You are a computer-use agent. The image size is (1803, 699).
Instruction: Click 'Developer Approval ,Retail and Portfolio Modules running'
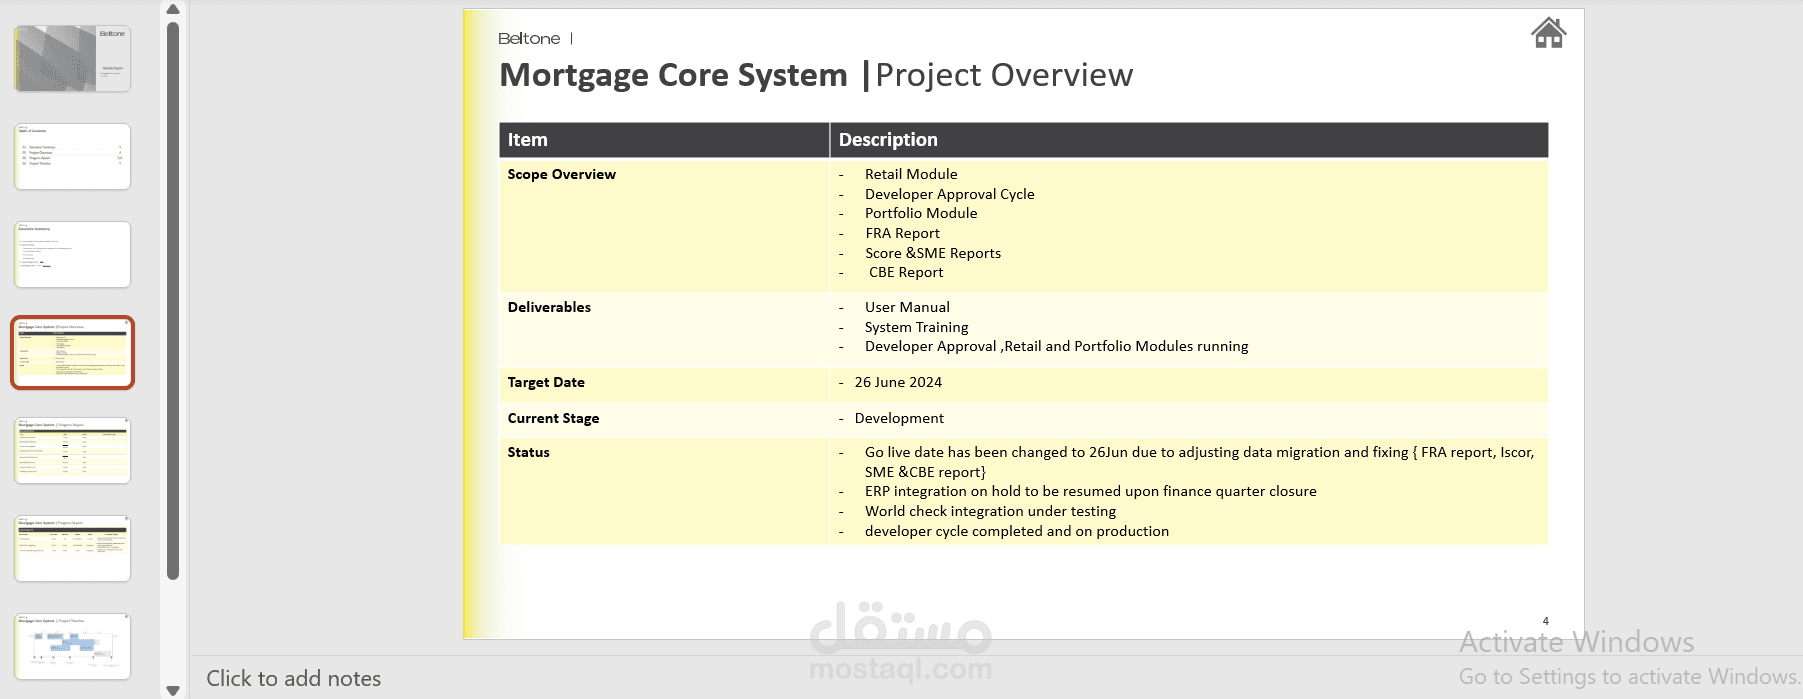(1056, 346)
